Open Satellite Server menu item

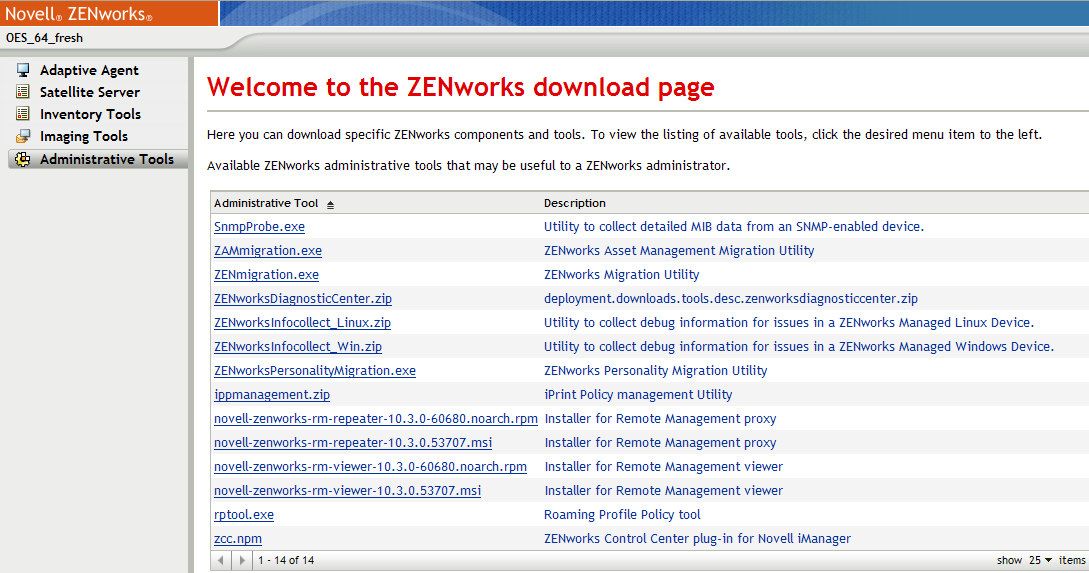click(90, 92)
